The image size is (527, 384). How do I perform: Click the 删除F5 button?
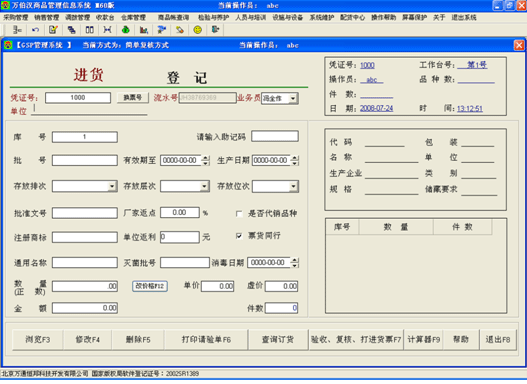138,340
